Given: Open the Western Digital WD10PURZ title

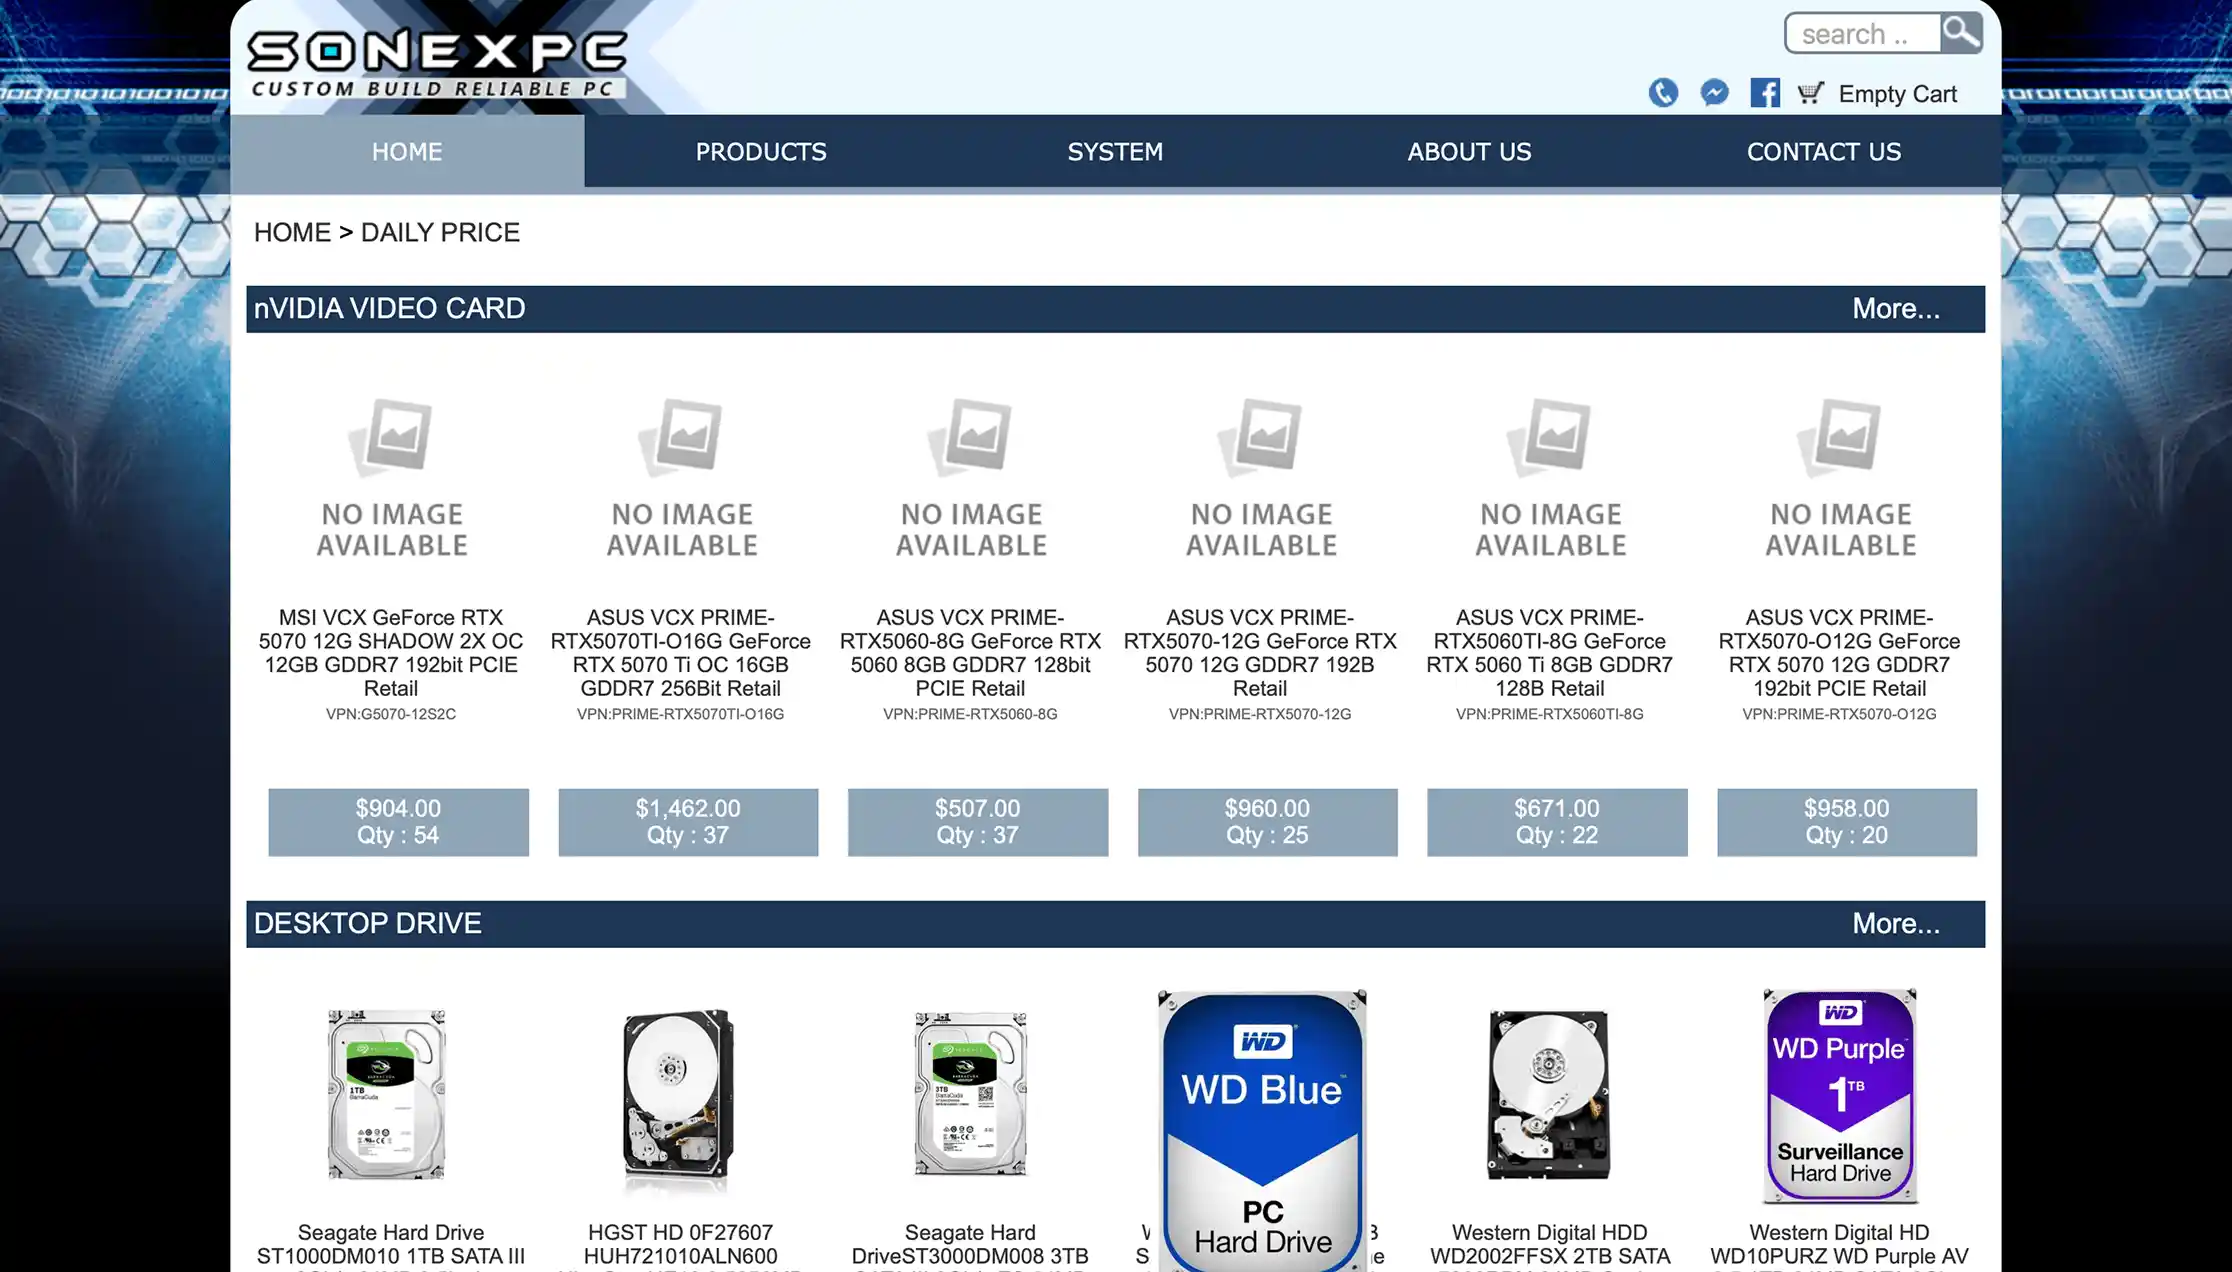Looking at the screenshot, I should [x=1840, y=1246].
